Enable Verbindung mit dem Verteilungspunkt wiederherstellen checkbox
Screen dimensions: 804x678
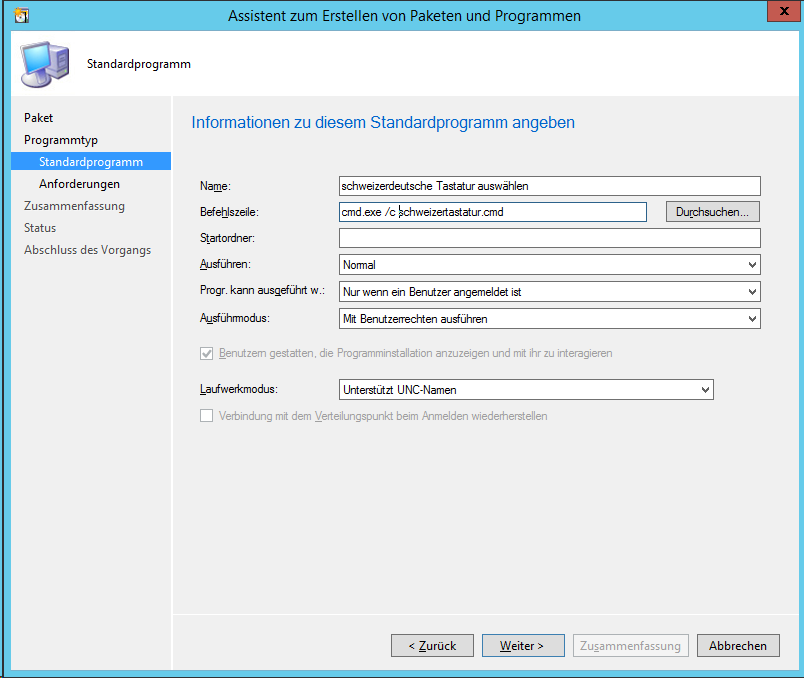pos(207,415)
